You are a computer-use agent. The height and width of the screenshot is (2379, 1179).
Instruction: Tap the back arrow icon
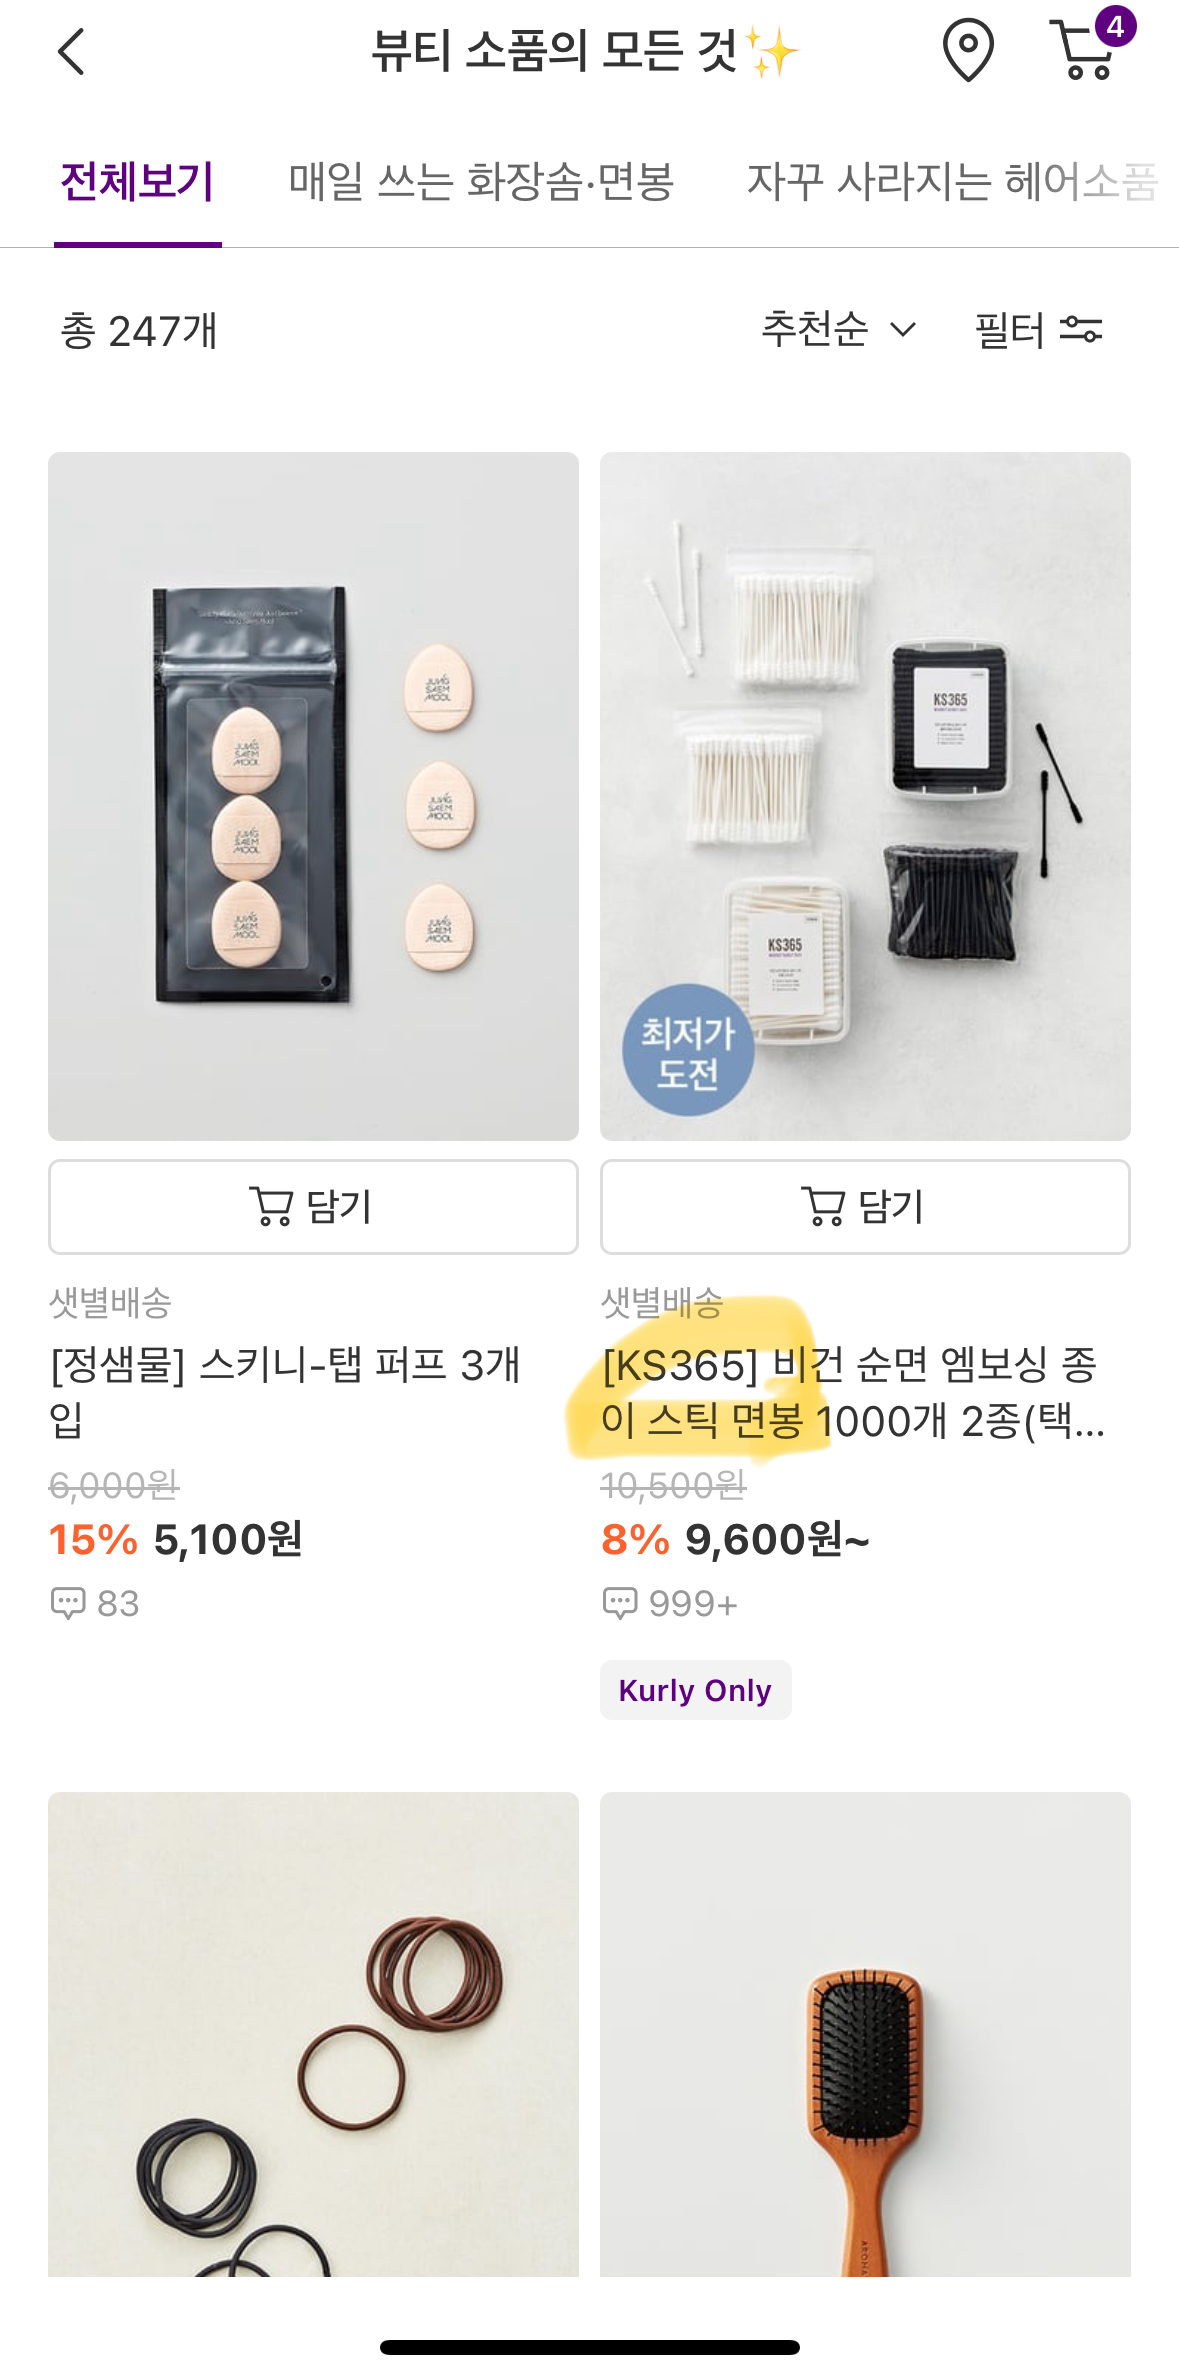(72, 52)
